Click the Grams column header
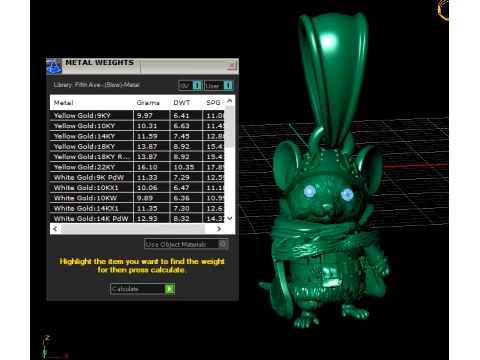The height and width of the screenshot is (360, 480). pos(148,103)
